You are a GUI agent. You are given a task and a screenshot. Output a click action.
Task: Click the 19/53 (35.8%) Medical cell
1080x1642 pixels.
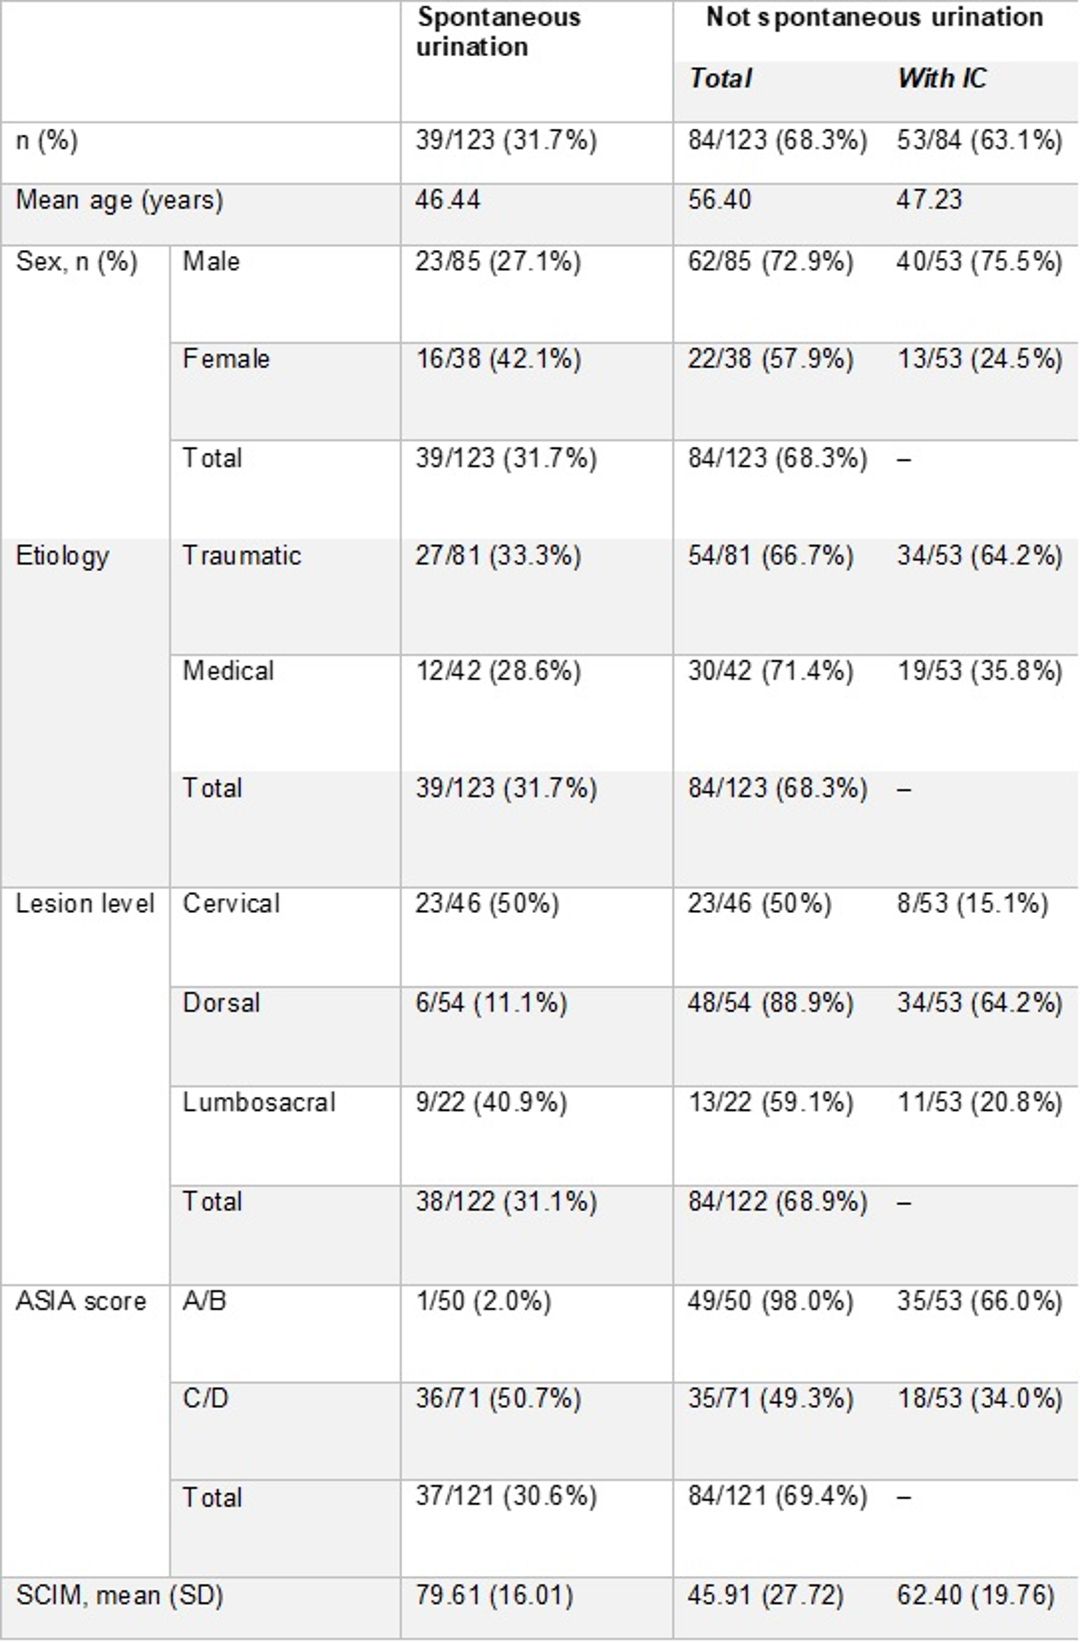(x=979, y=671)
